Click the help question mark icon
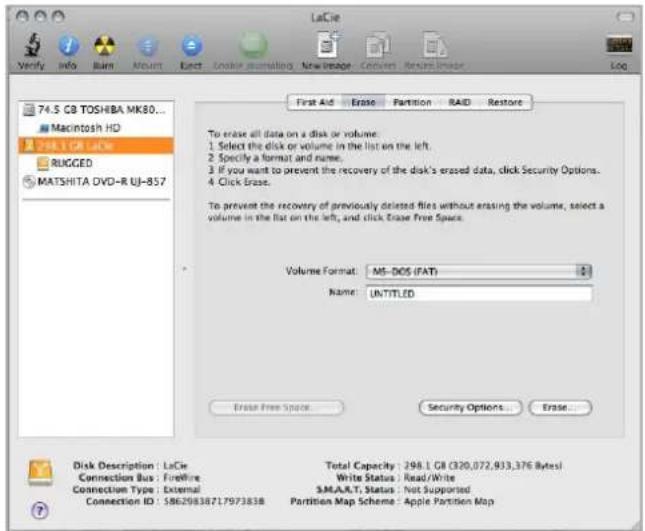 coord(40,510)
